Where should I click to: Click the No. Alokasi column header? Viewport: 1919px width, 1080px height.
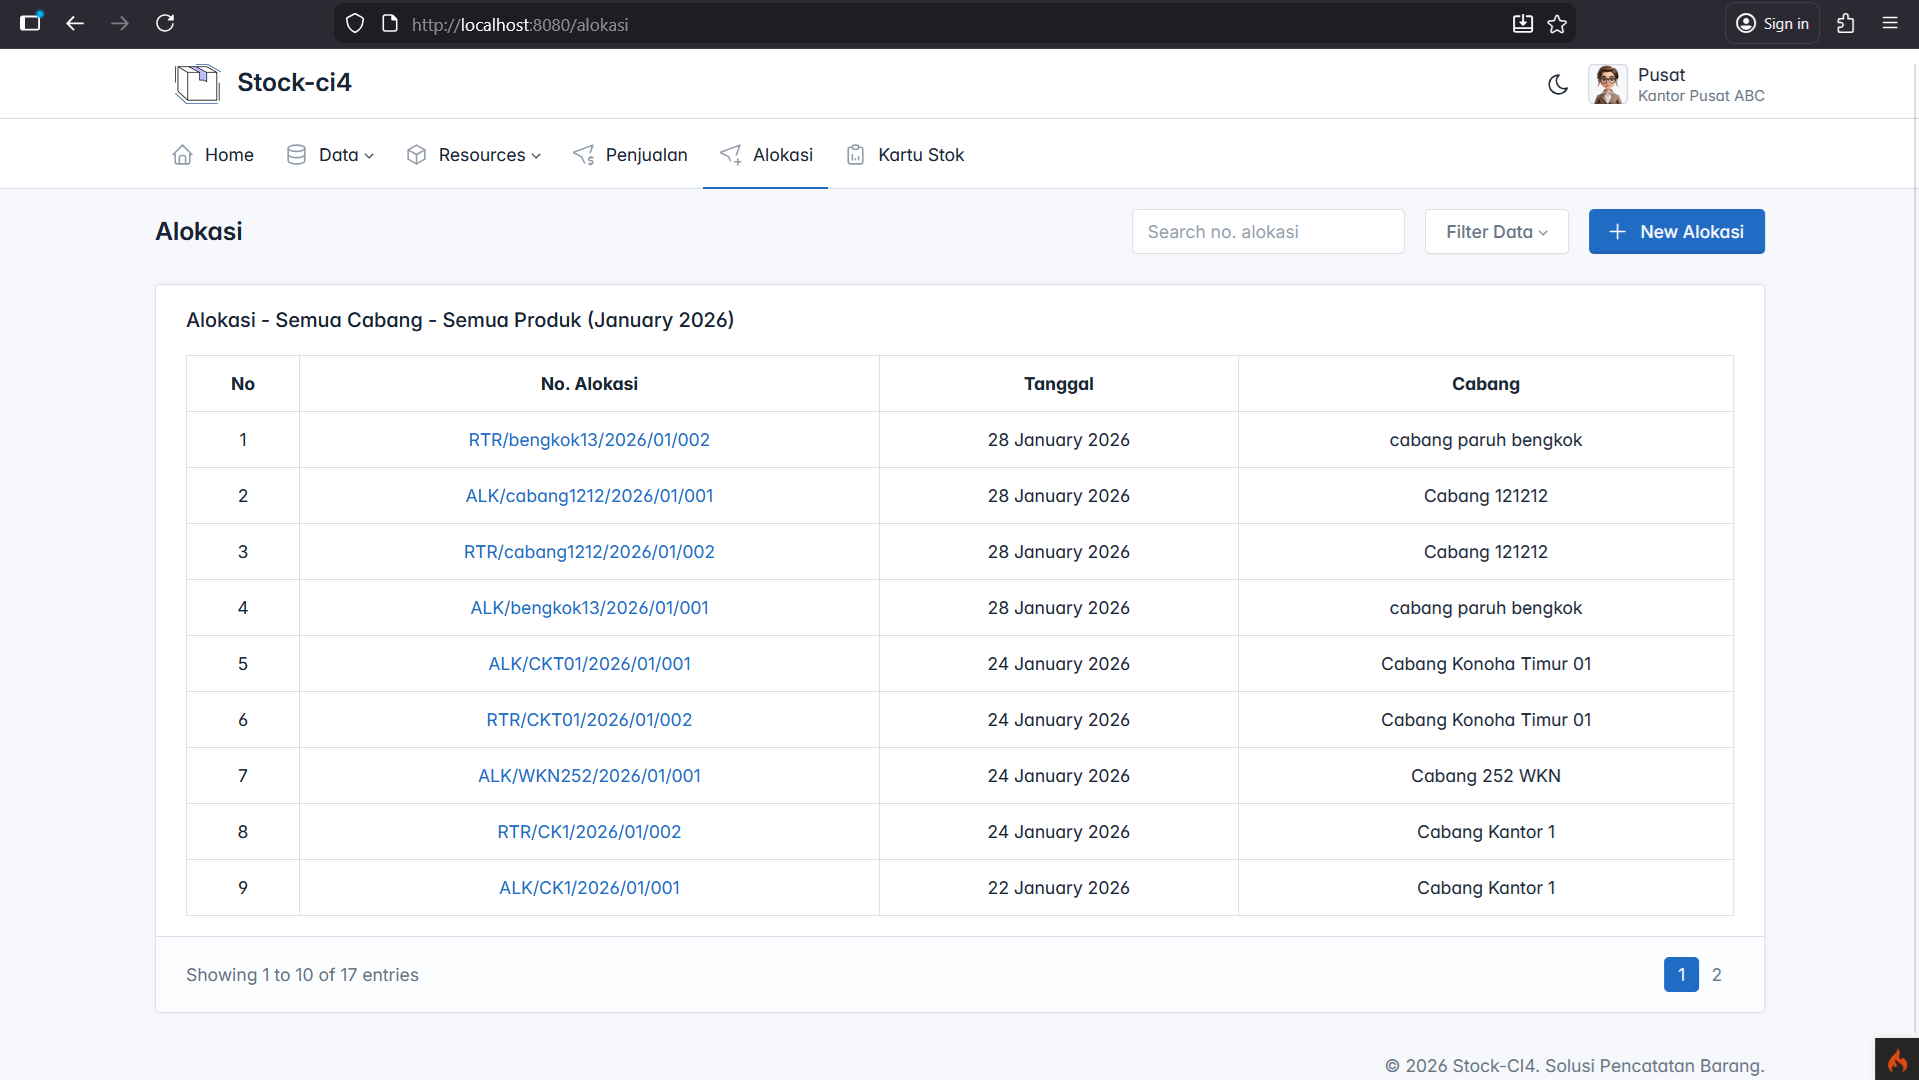click(589, 384)
